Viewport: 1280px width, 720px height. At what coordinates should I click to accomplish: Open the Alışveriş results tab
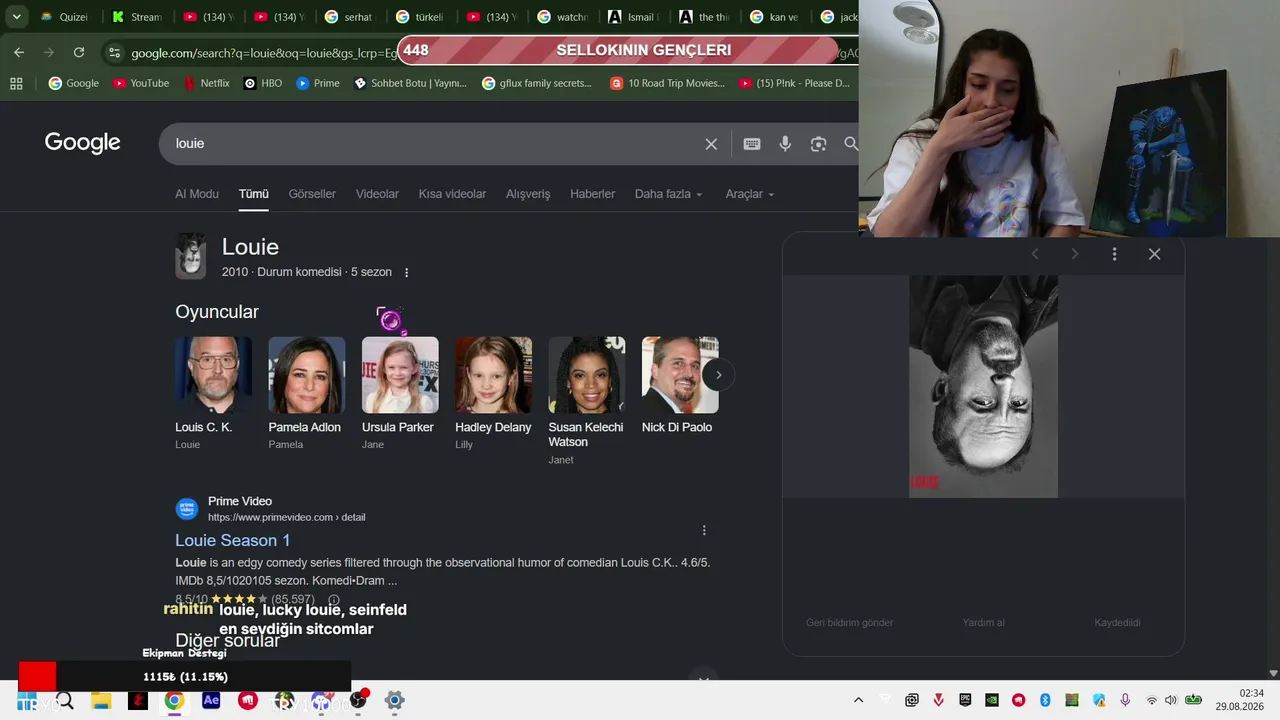(528, 194)
